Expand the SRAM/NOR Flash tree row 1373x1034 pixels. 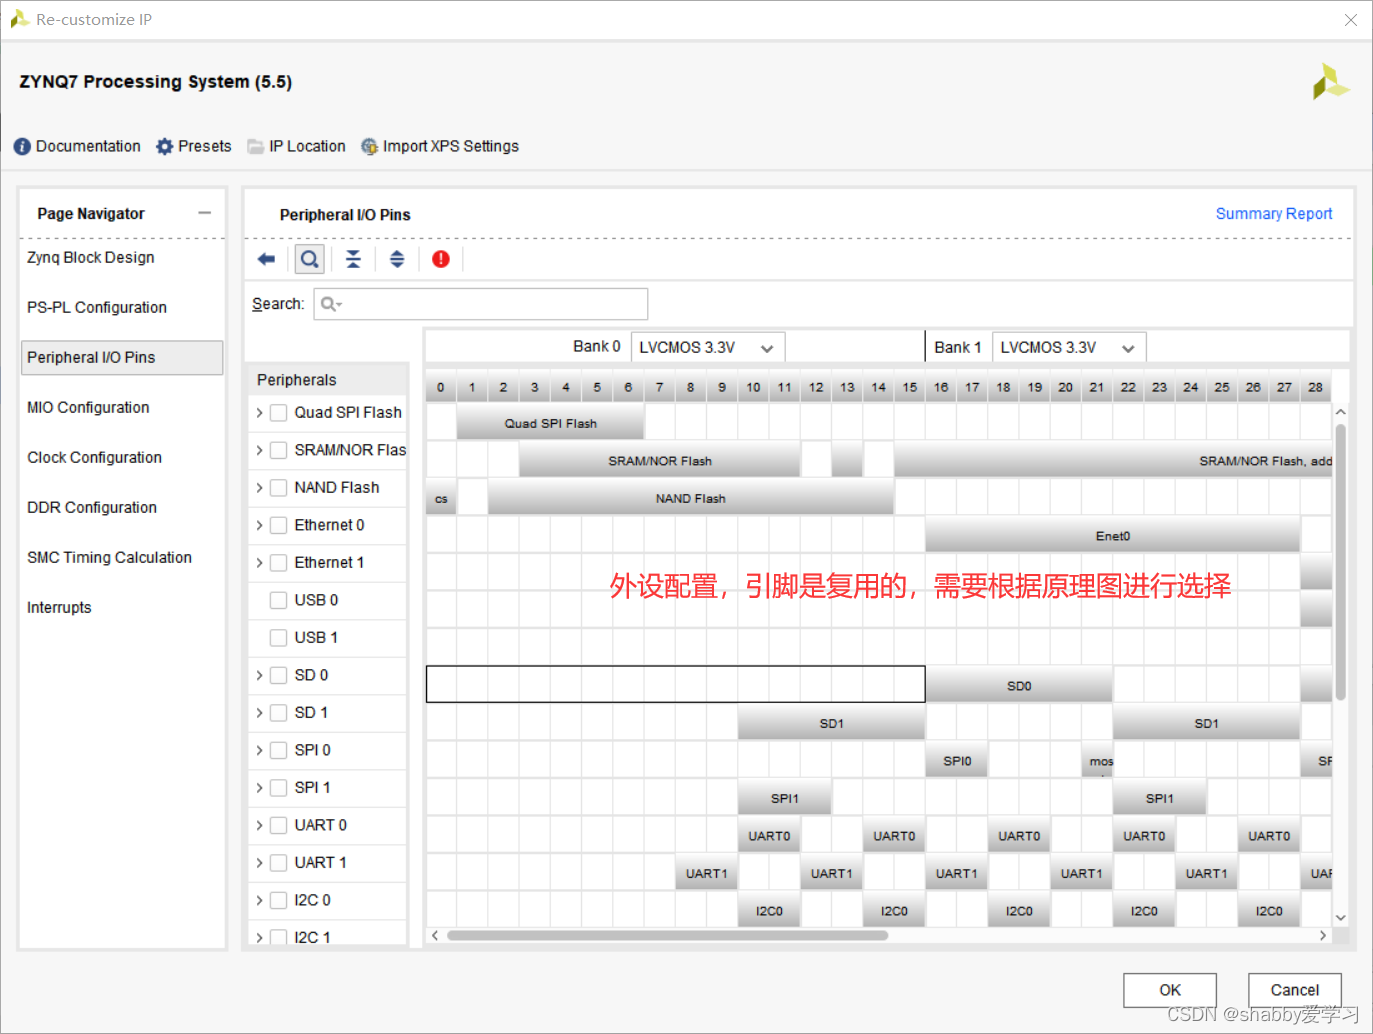pyautogui.click(x=259, y=450)
